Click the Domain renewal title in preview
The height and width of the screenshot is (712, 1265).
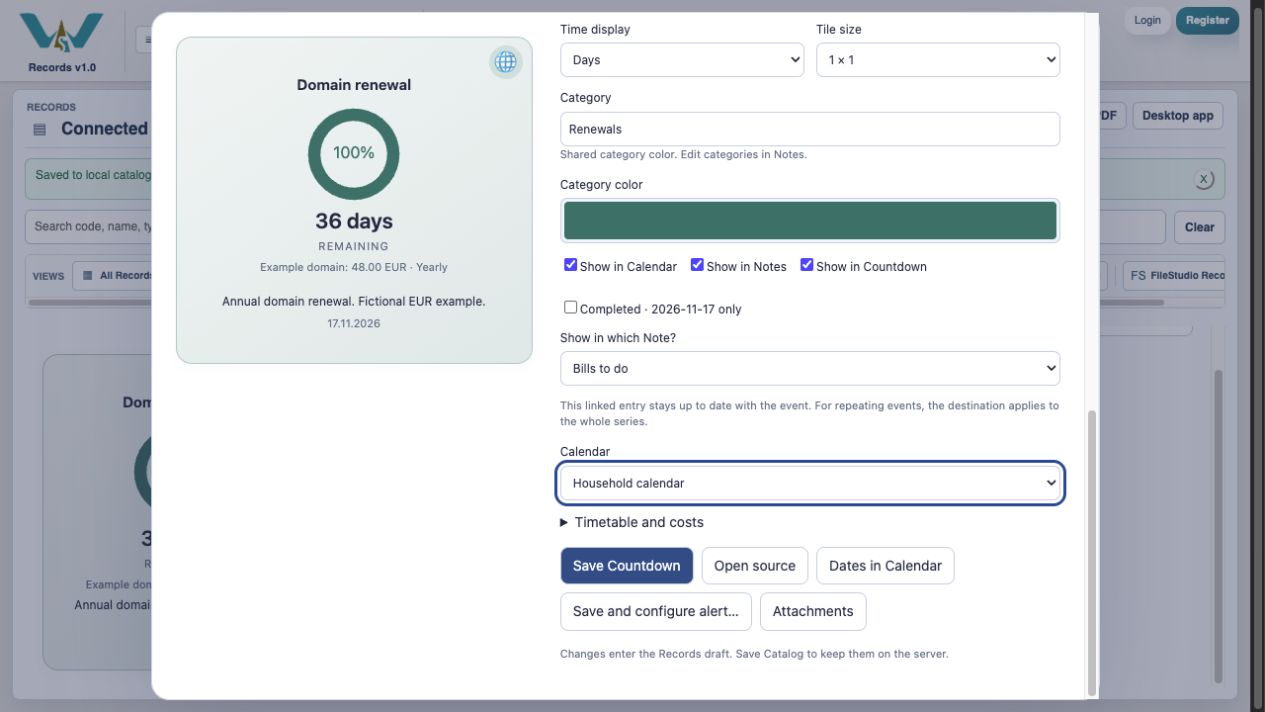(x=354, y=85)
